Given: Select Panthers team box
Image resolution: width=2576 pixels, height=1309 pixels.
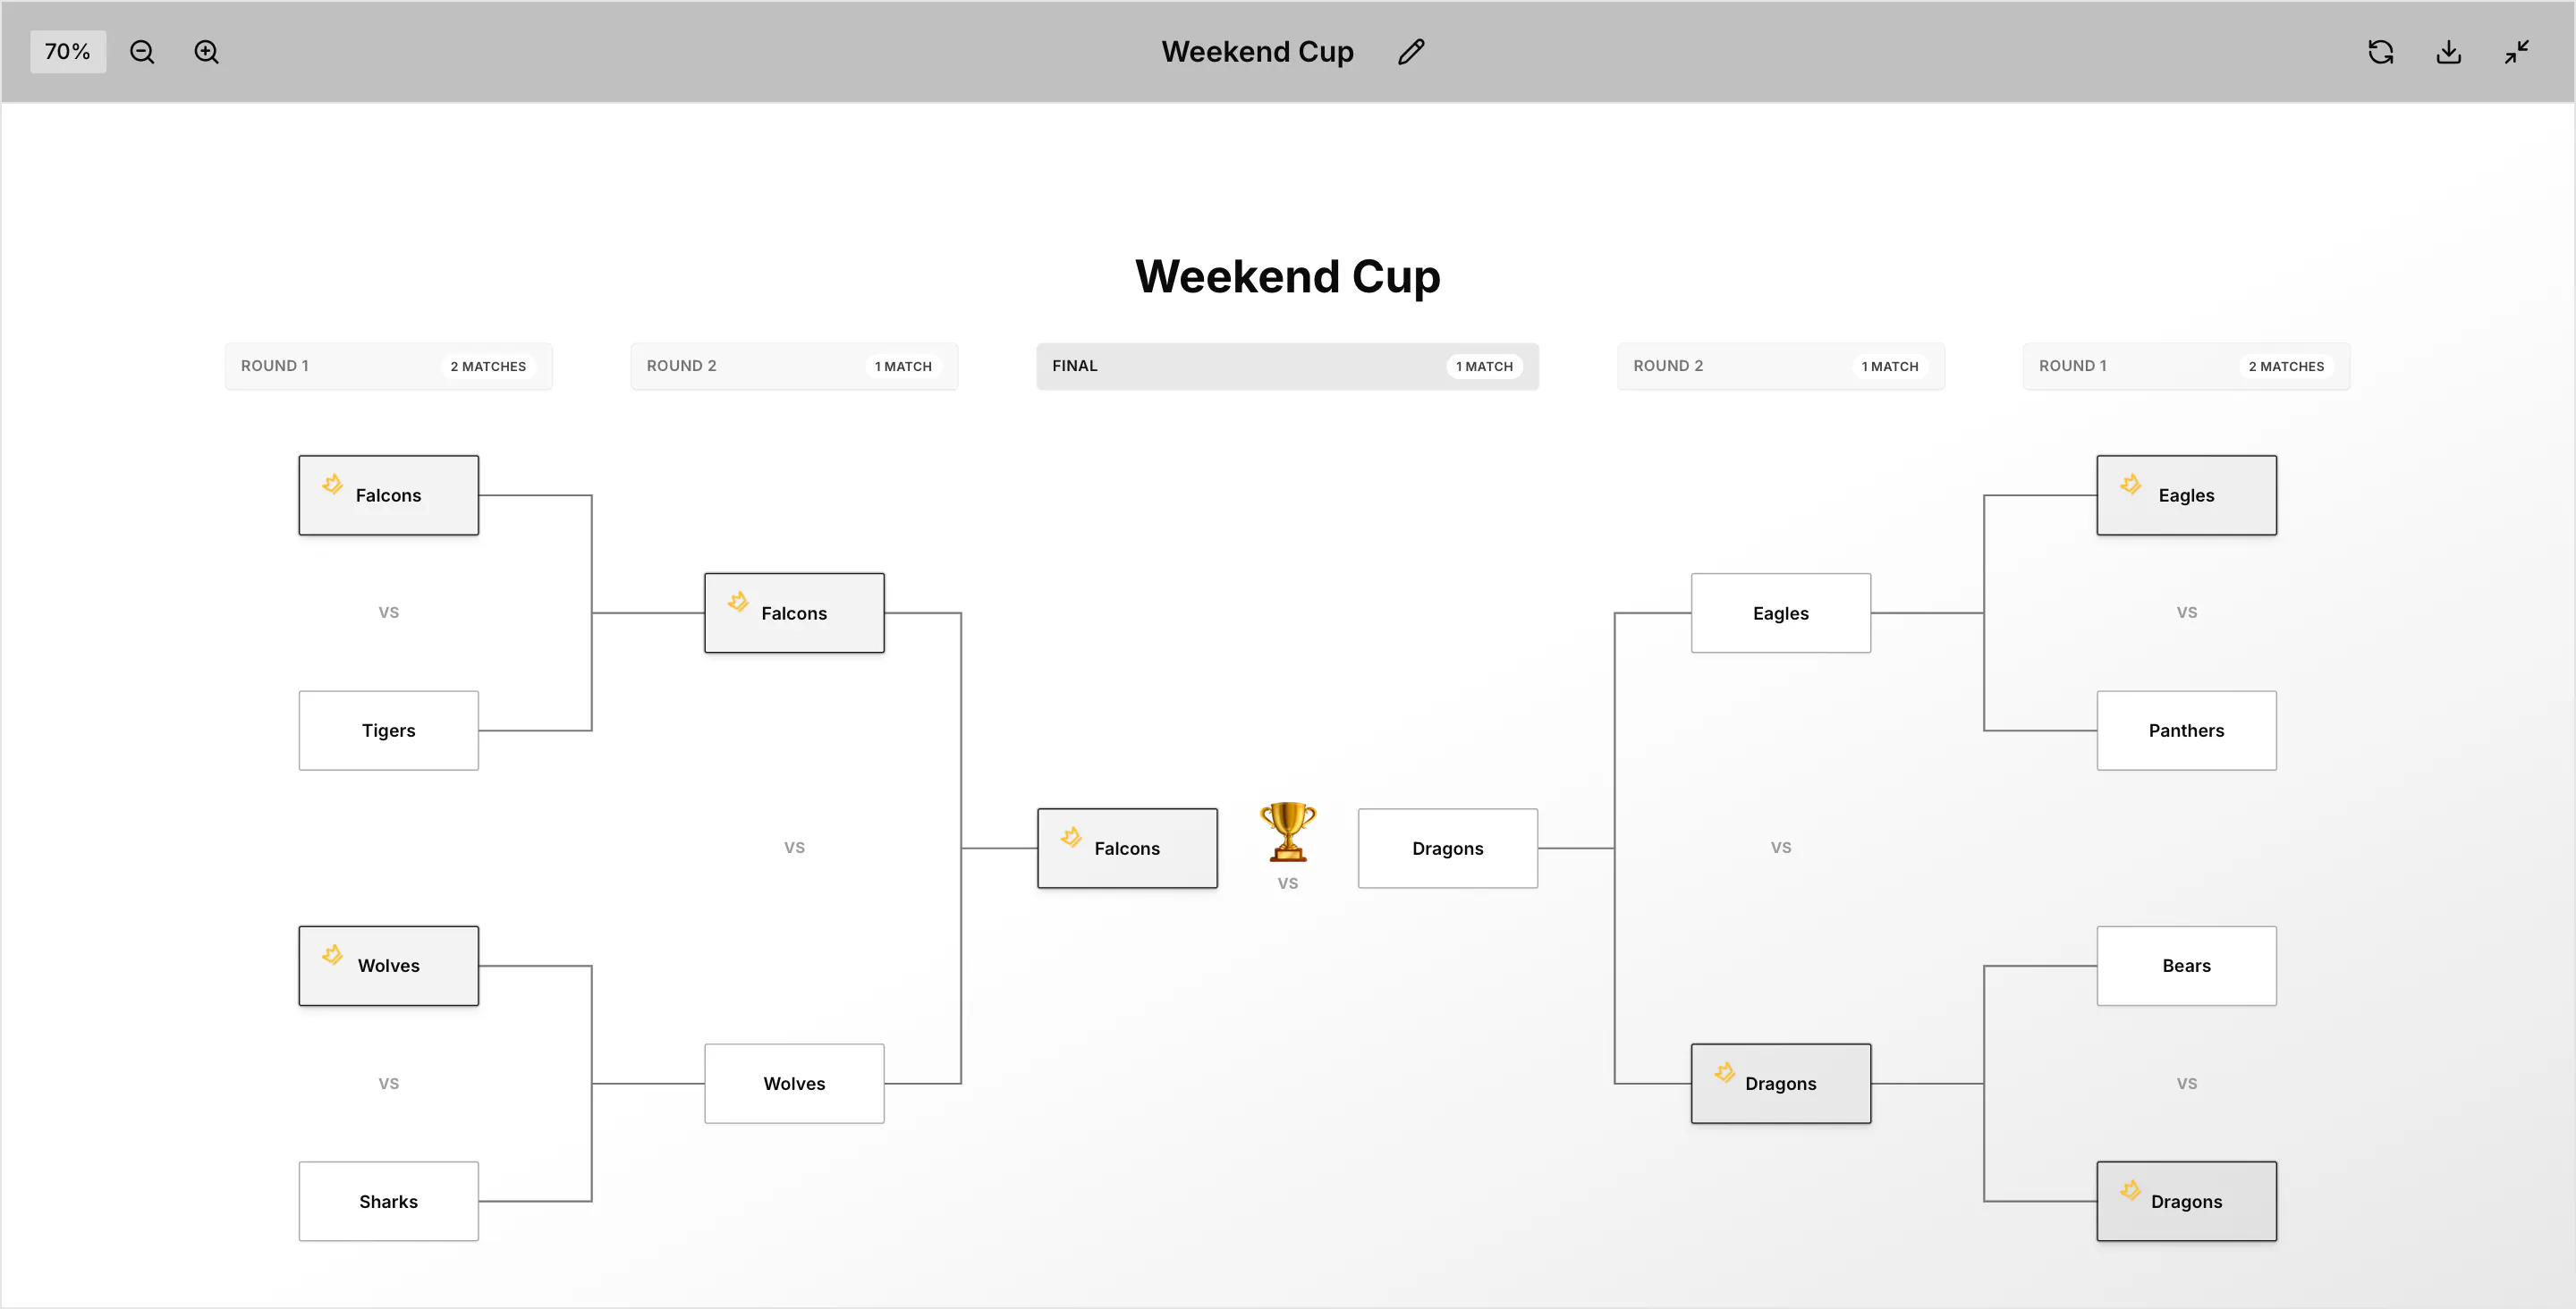Looking at the screenshot, I should (x=2186, y=731).
